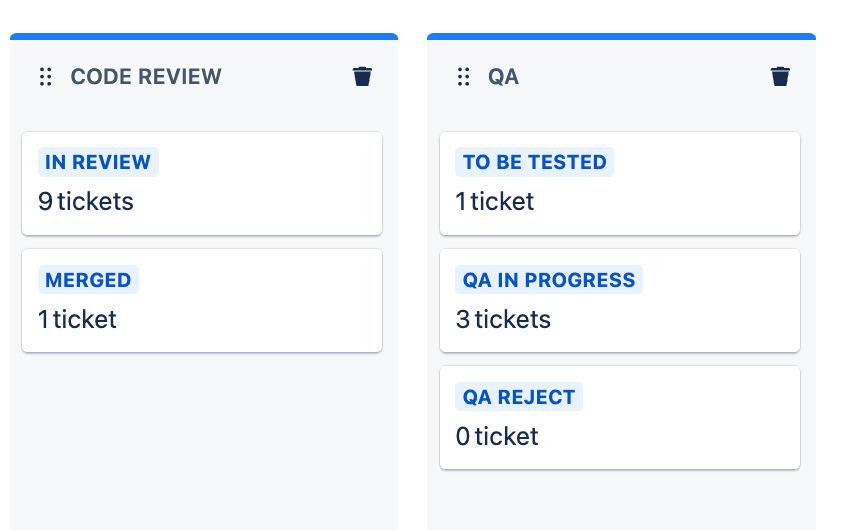Open the 0 ticket count
This screenshot has height=530, width=842.
click(x=497, y=437)
